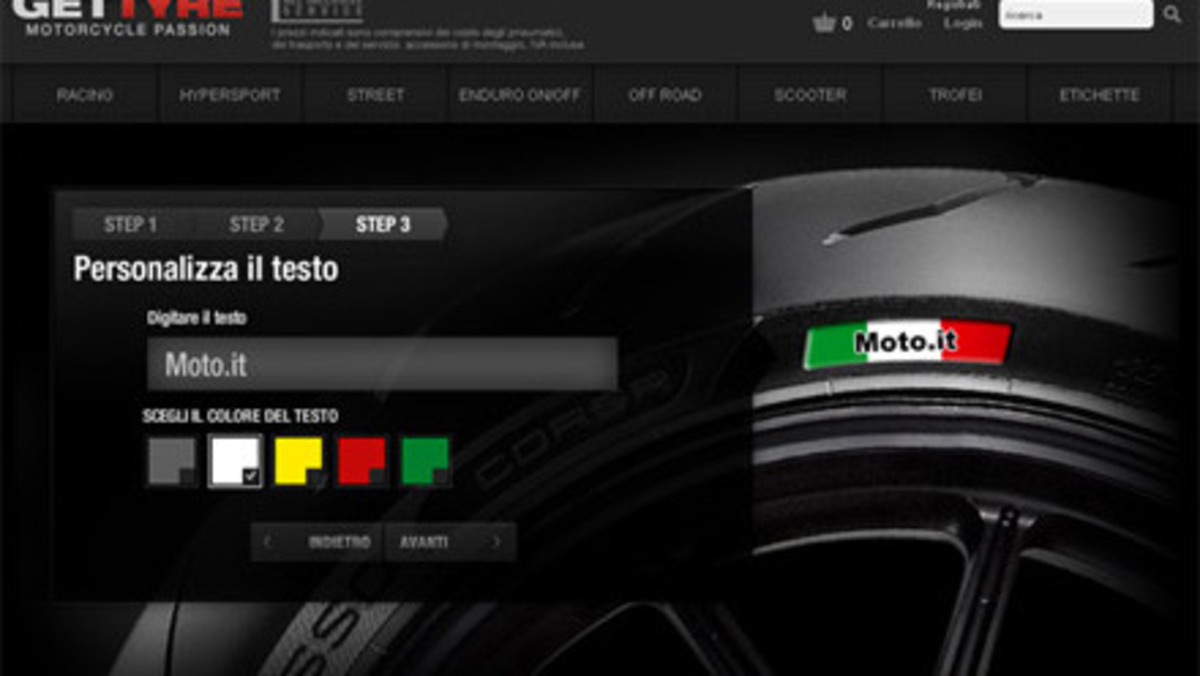Click the cart item count '0'
The width and height of the screenshot is (1200, 676).
[x=847, y=23]
